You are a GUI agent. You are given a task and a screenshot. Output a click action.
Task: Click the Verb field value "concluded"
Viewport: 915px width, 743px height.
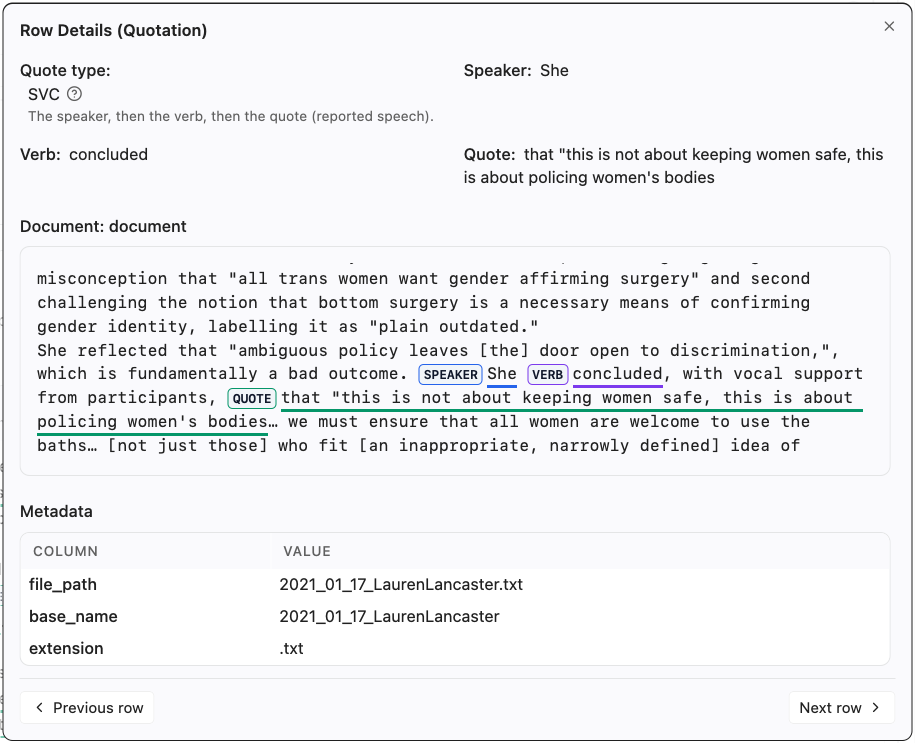[x=109, y=154]
